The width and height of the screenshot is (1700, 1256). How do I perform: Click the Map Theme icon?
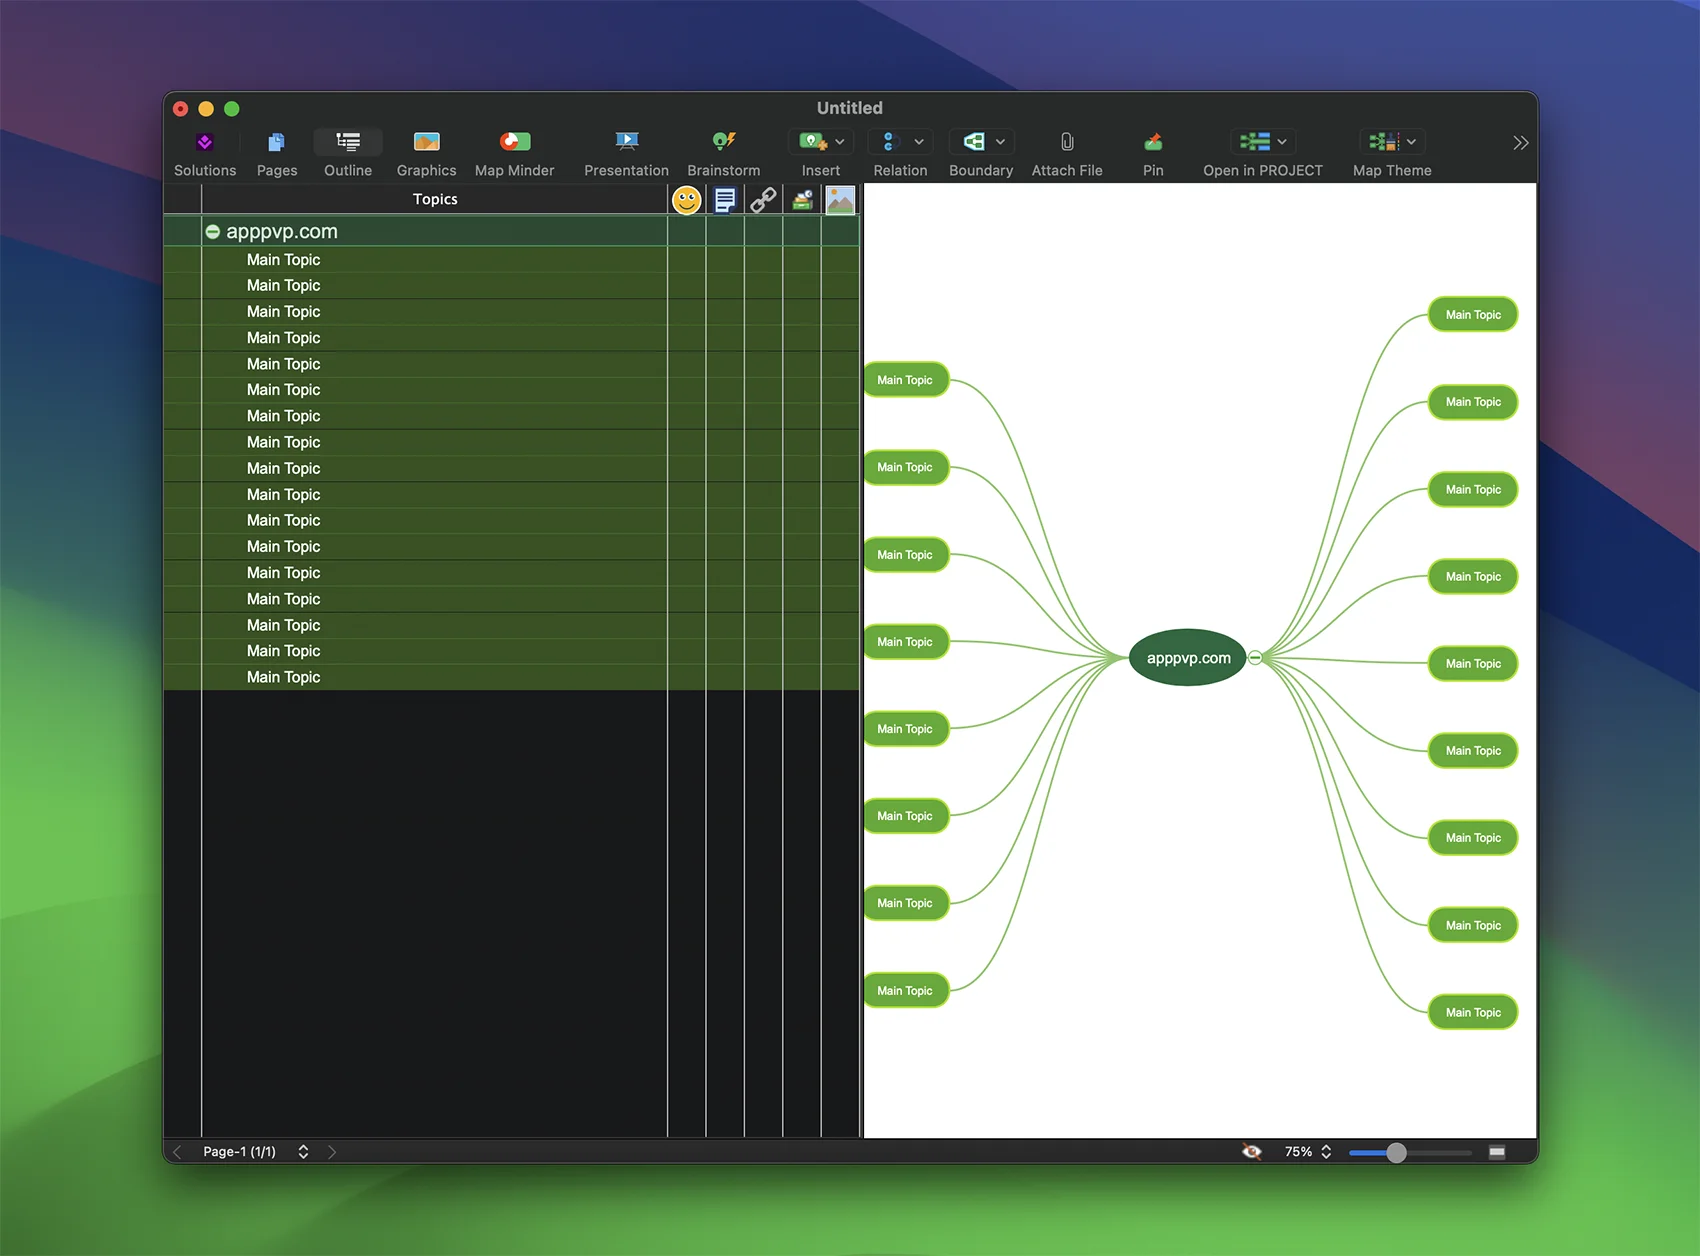1384,142
